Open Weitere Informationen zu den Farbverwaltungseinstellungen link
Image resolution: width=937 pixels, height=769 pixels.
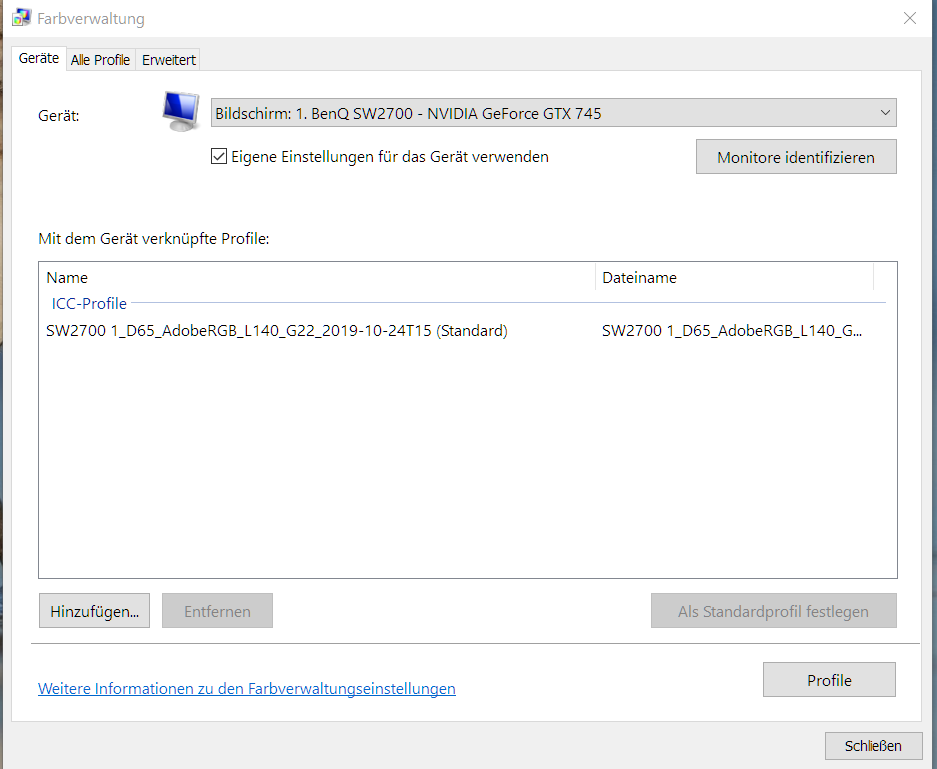[247, 689]
